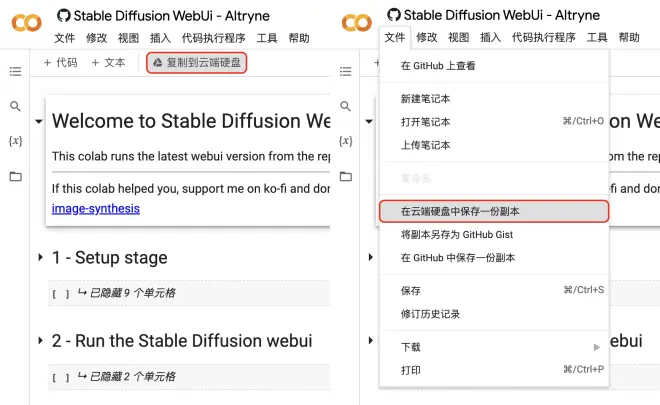
Task: Click the GitHub icon beside the left notebook title
Action: (x=64, y=16)
